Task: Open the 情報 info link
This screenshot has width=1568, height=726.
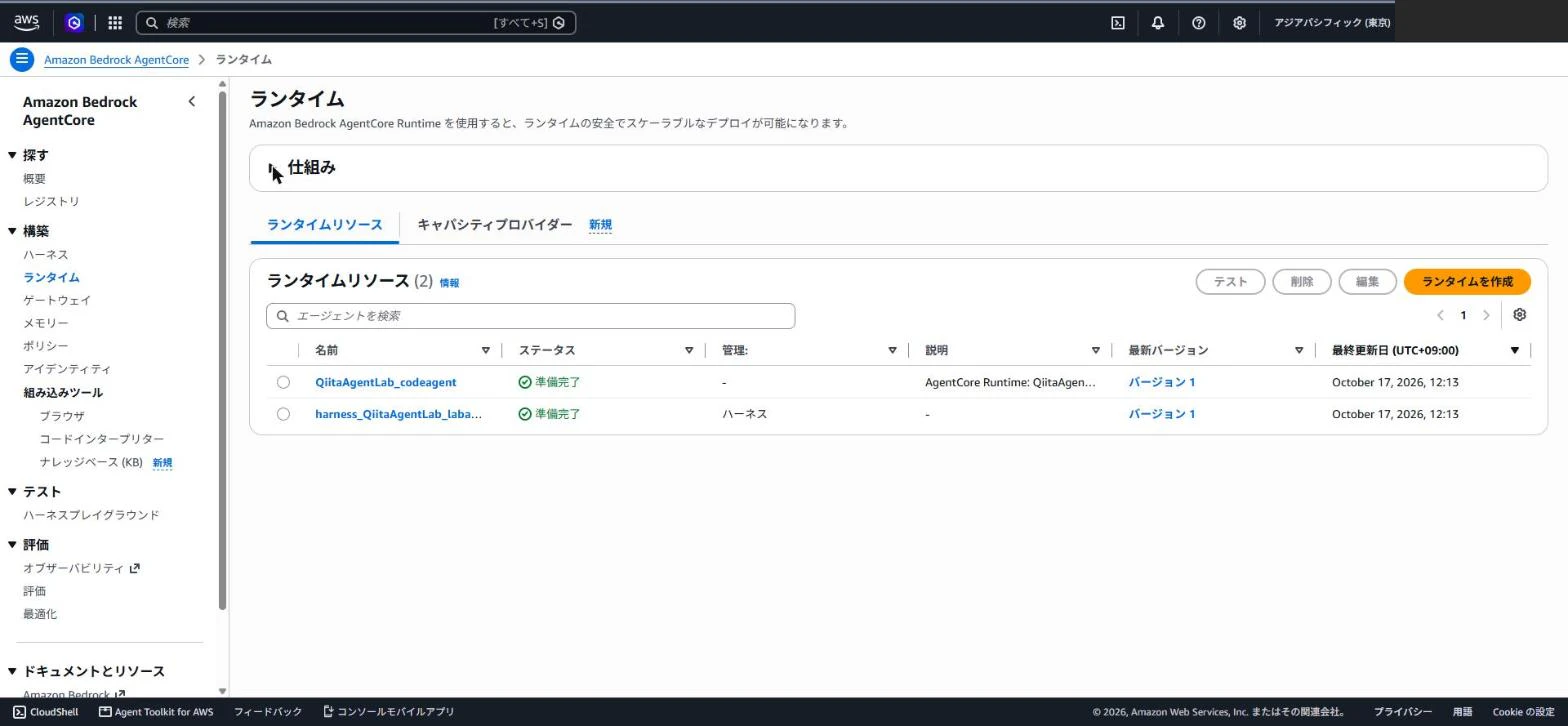Action: pos(449,283)
